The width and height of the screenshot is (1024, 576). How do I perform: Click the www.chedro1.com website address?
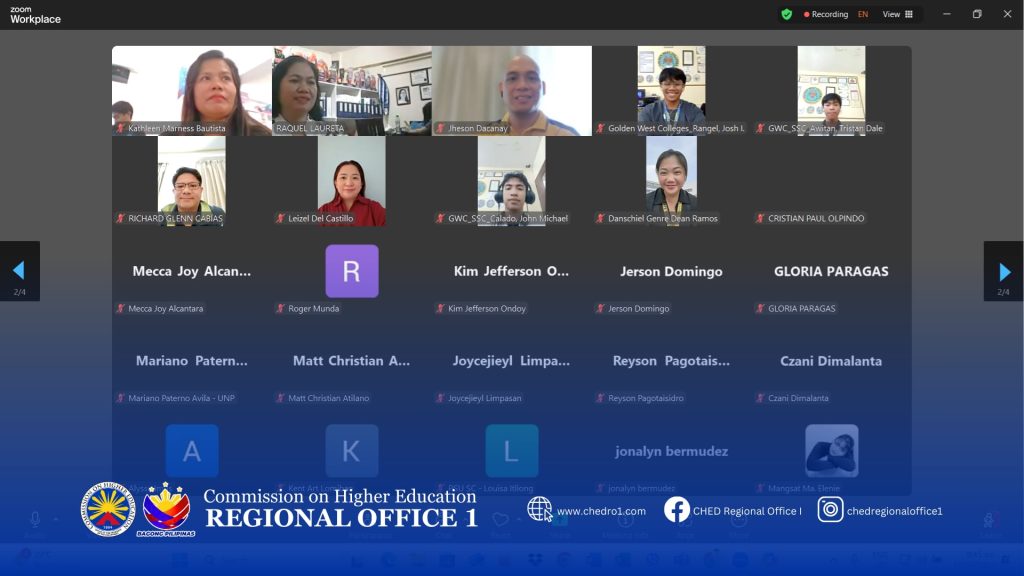pos(601,511)
